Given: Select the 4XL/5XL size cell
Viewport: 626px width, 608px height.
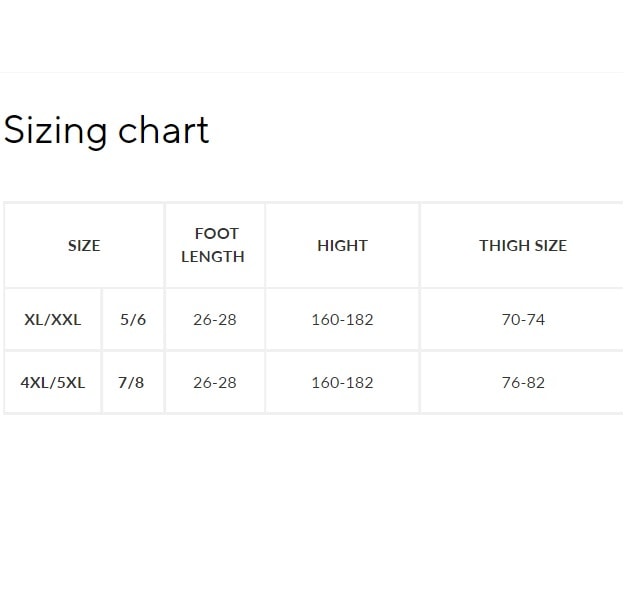Looking at the screenshot, I should point(53,382).
